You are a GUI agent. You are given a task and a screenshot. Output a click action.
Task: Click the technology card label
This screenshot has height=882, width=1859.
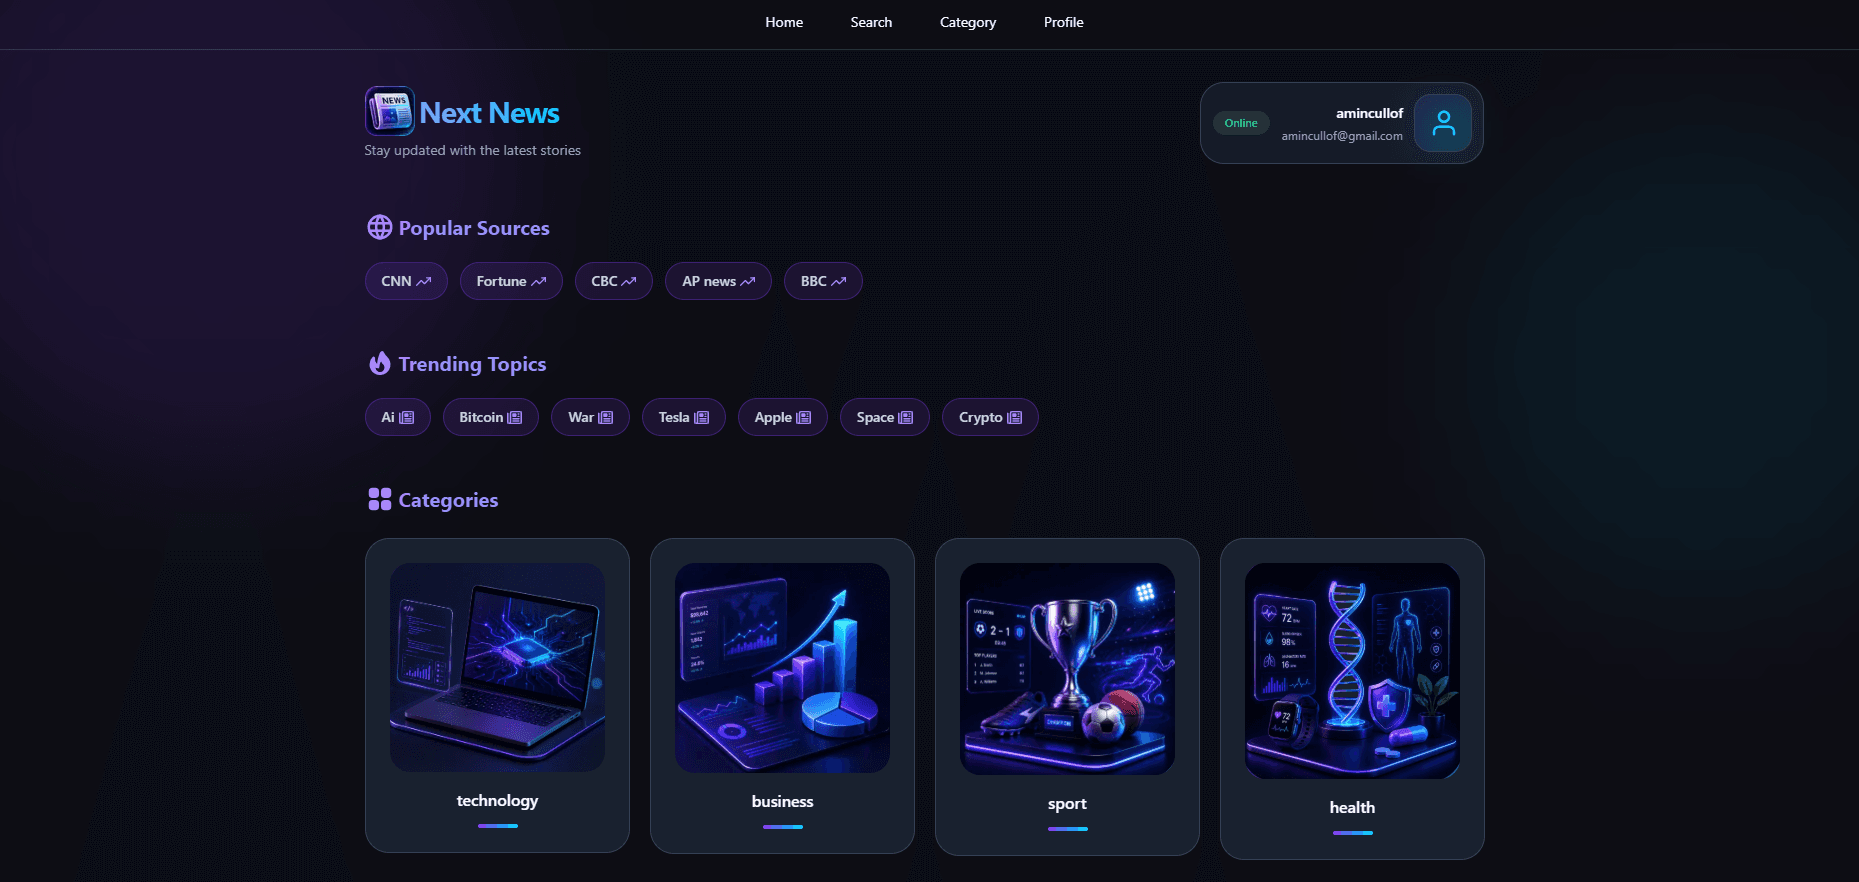point(497,800)
